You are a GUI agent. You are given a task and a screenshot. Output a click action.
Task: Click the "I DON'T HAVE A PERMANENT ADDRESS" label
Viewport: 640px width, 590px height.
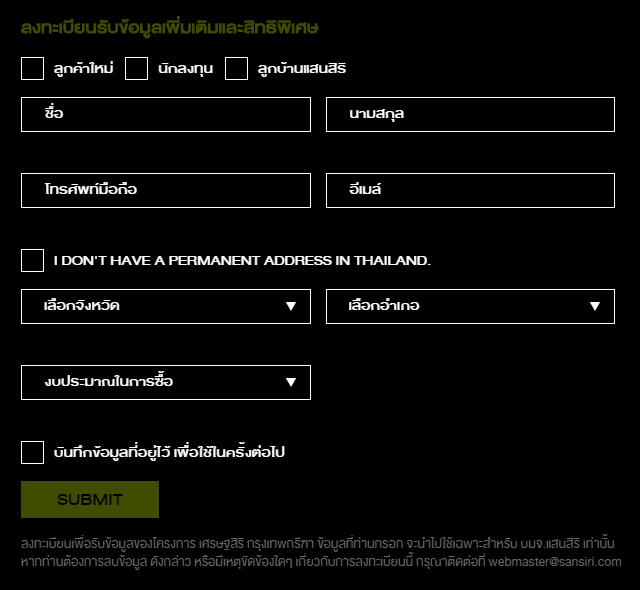point(242,260)
